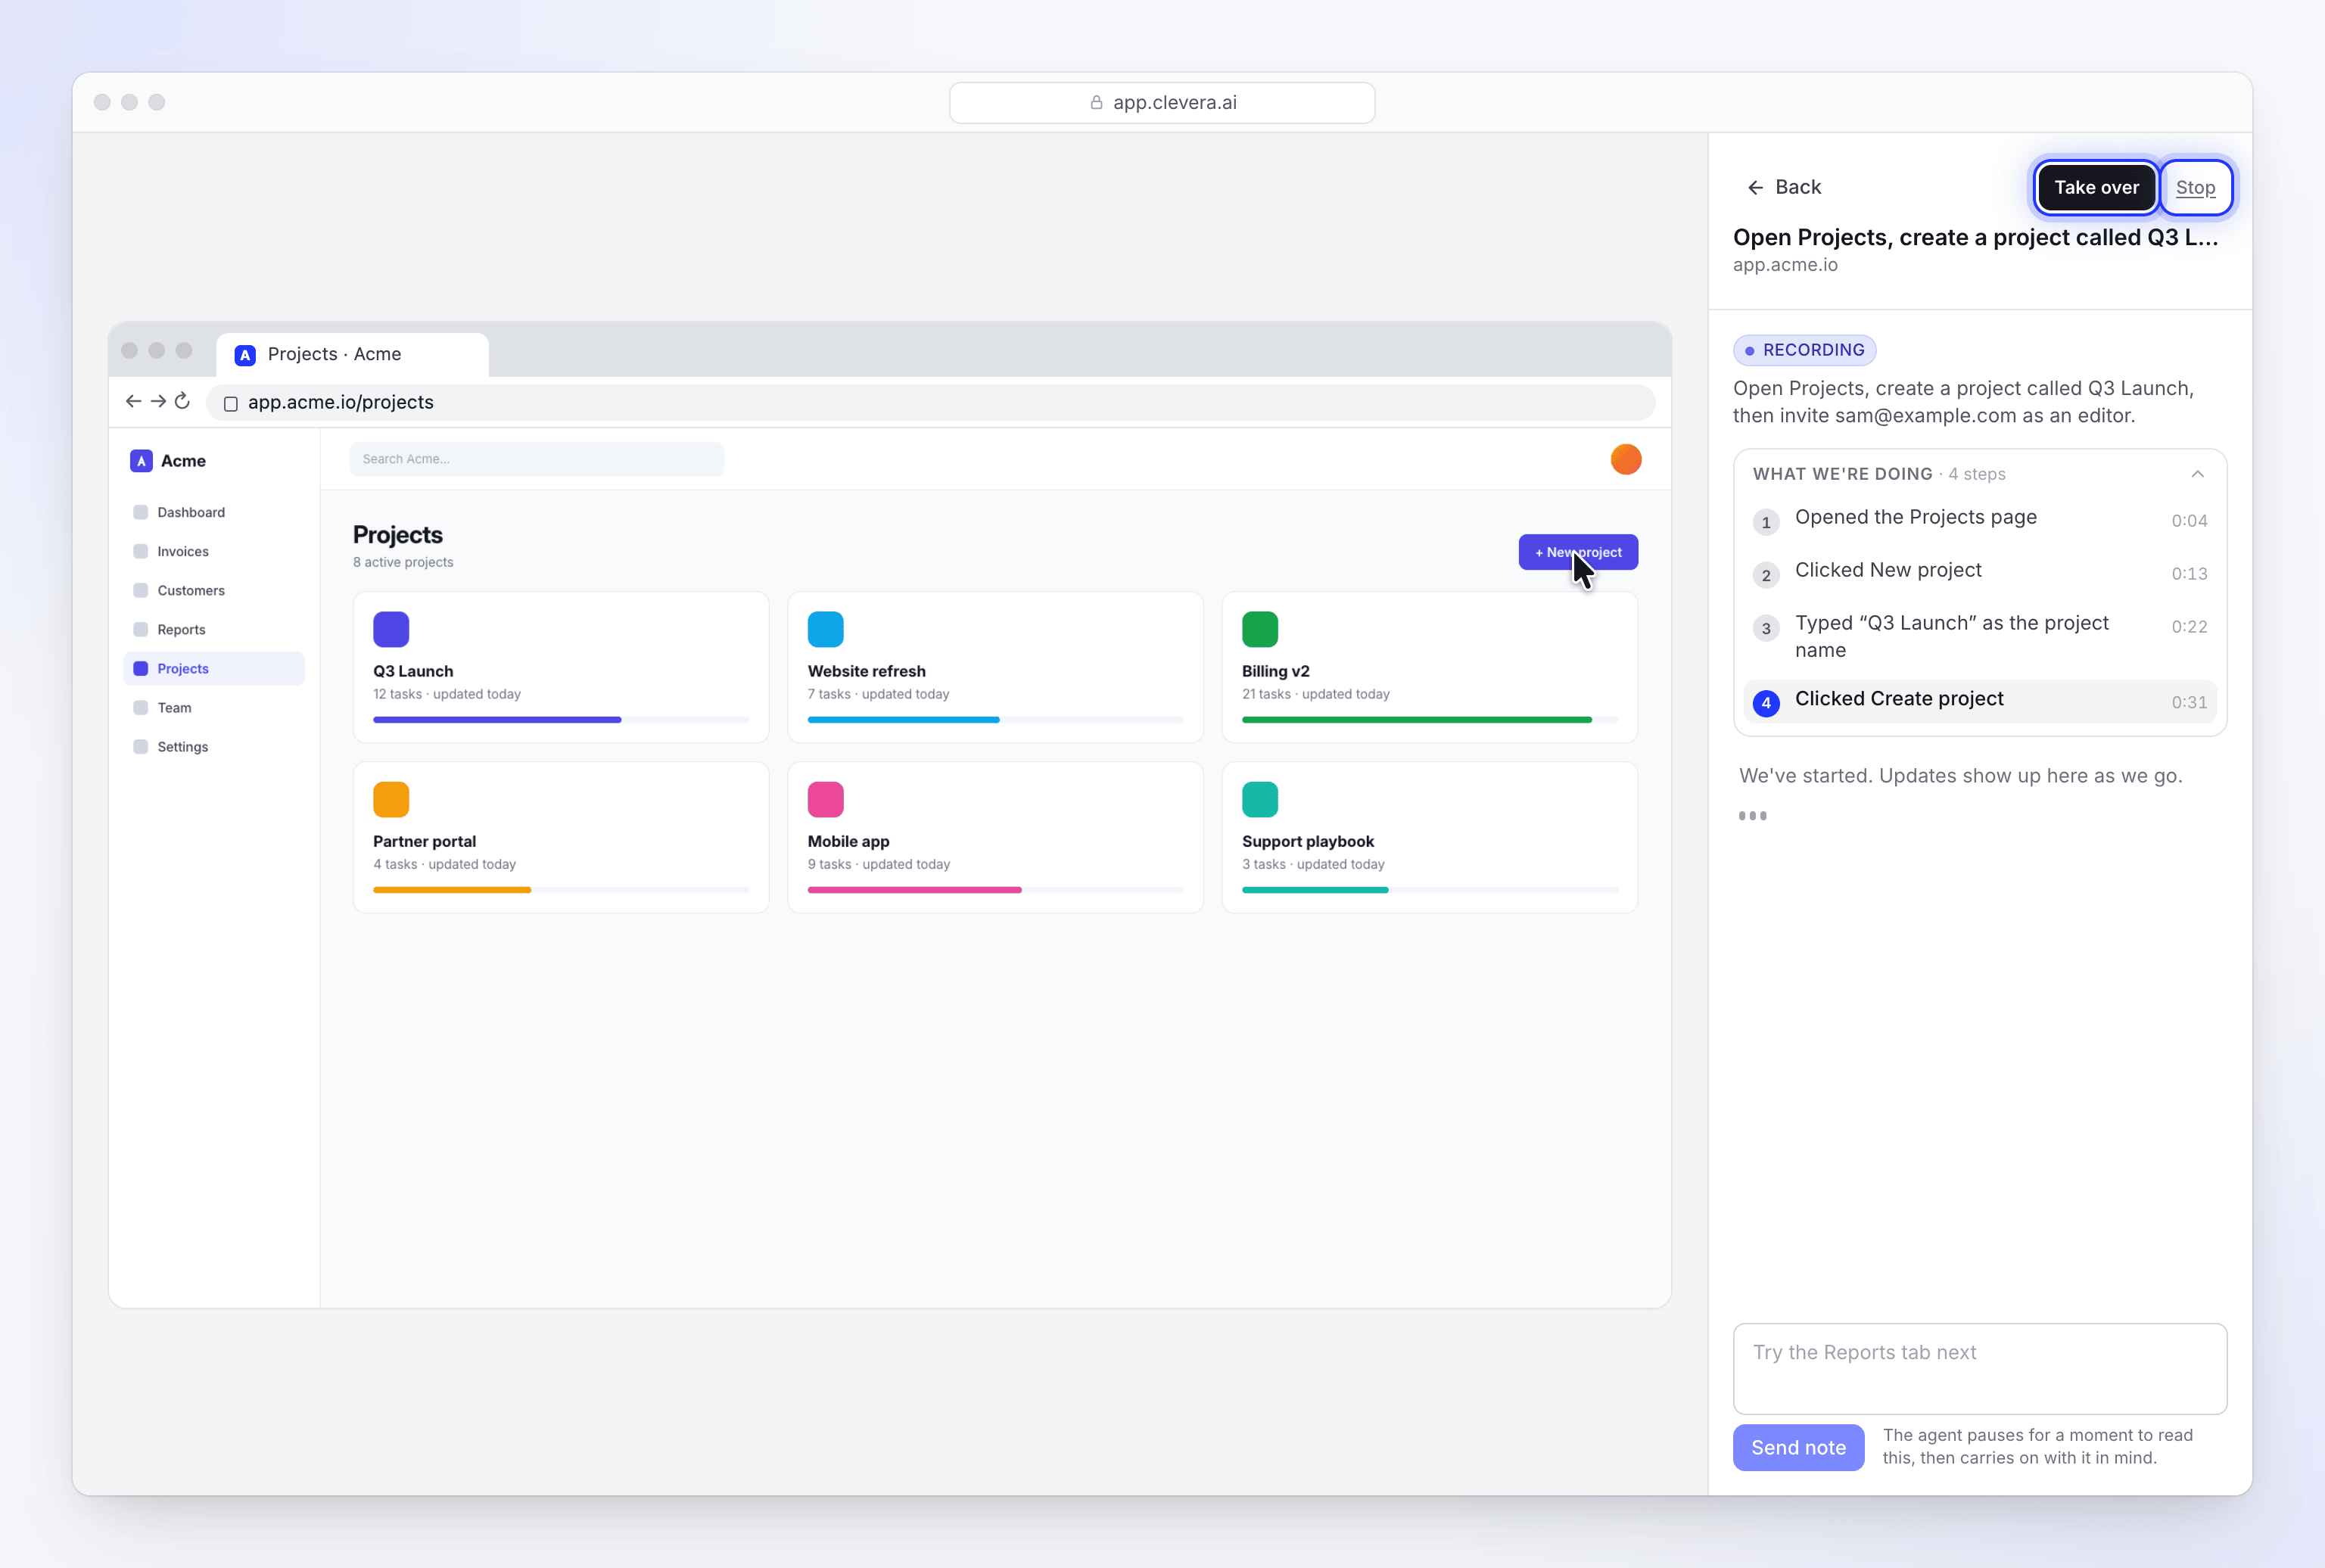Open the Support playbook project icon
The height and width of the screenshot is (1568, 2325).
click(x=1260, y=799)
